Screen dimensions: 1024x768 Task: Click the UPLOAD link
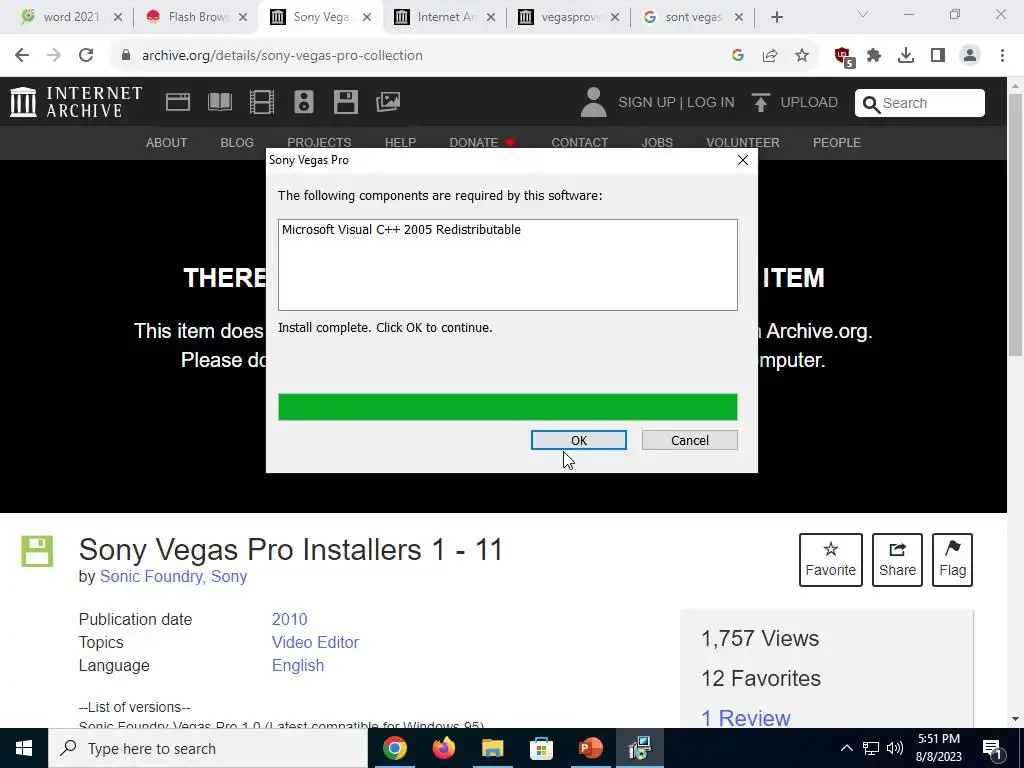click(808, 103)
